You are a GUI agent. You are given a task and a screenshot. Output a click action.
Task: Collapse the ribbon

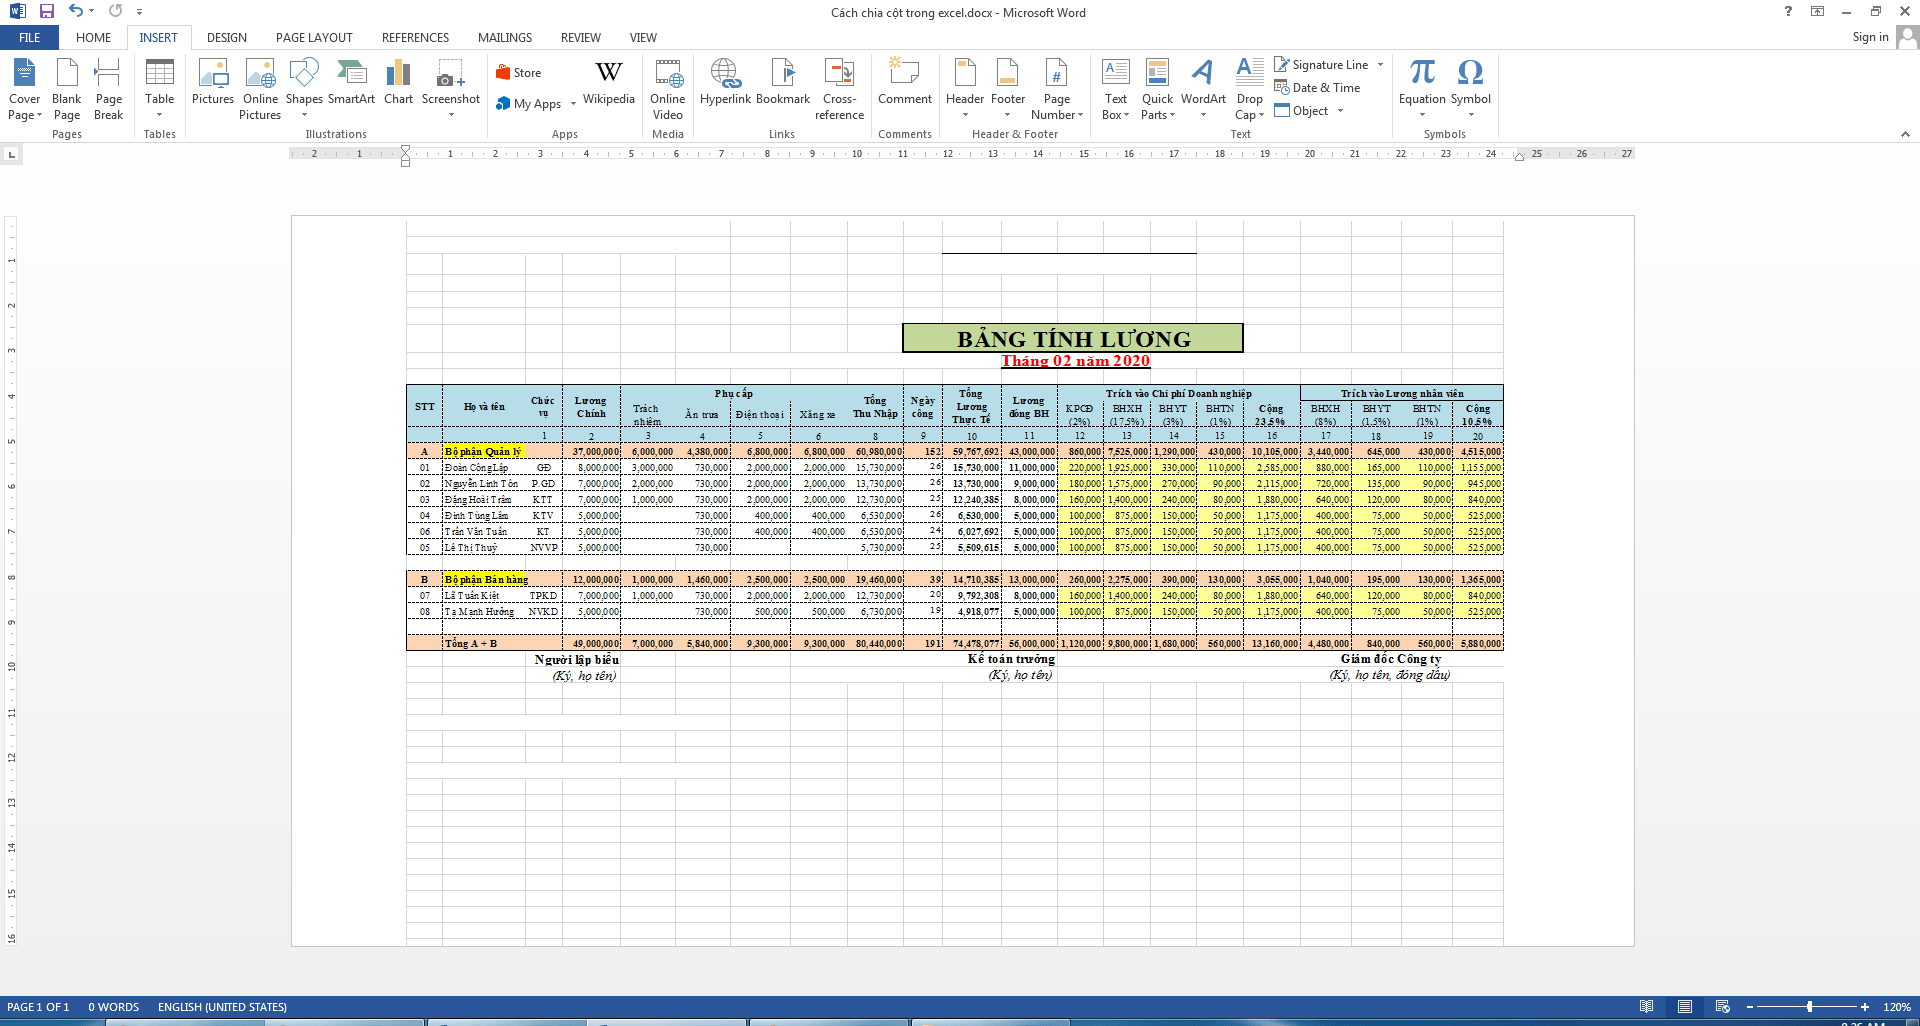(1905, 134)
